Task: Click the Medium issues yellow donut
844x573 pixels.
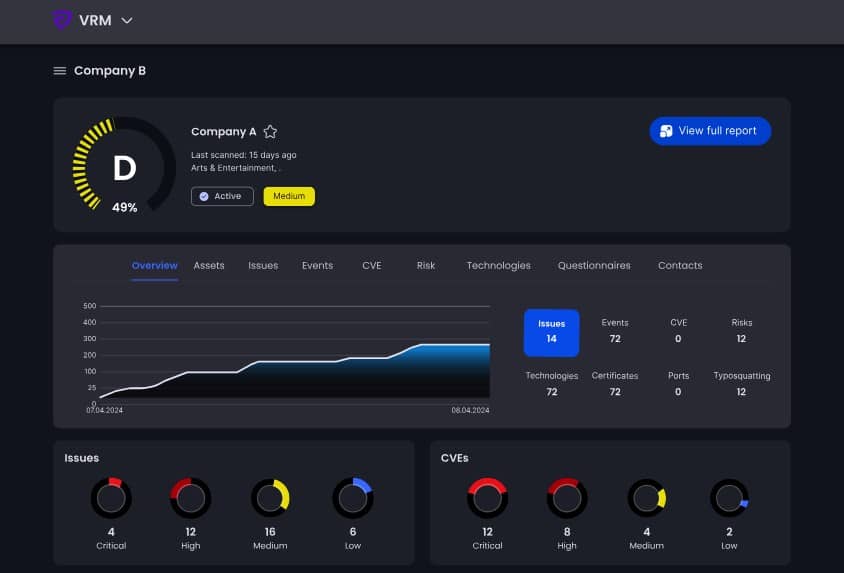Action: 270,497
